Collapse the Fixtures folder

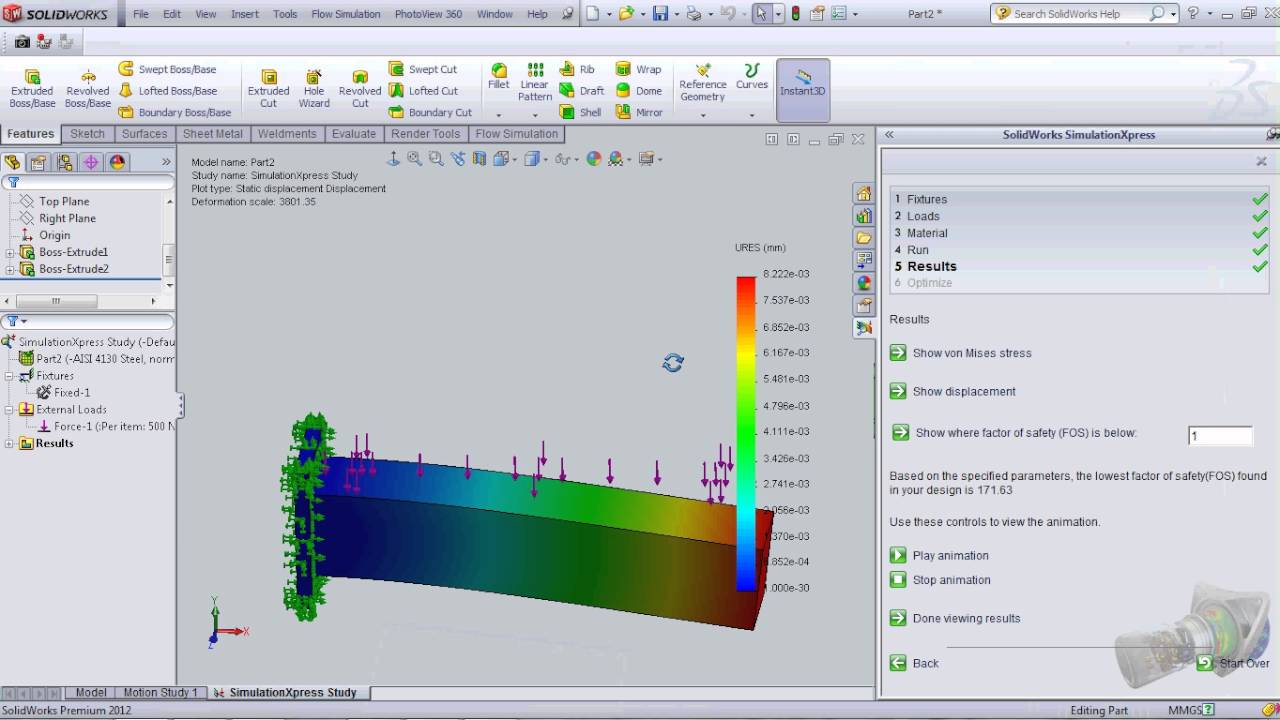(10, 376)
